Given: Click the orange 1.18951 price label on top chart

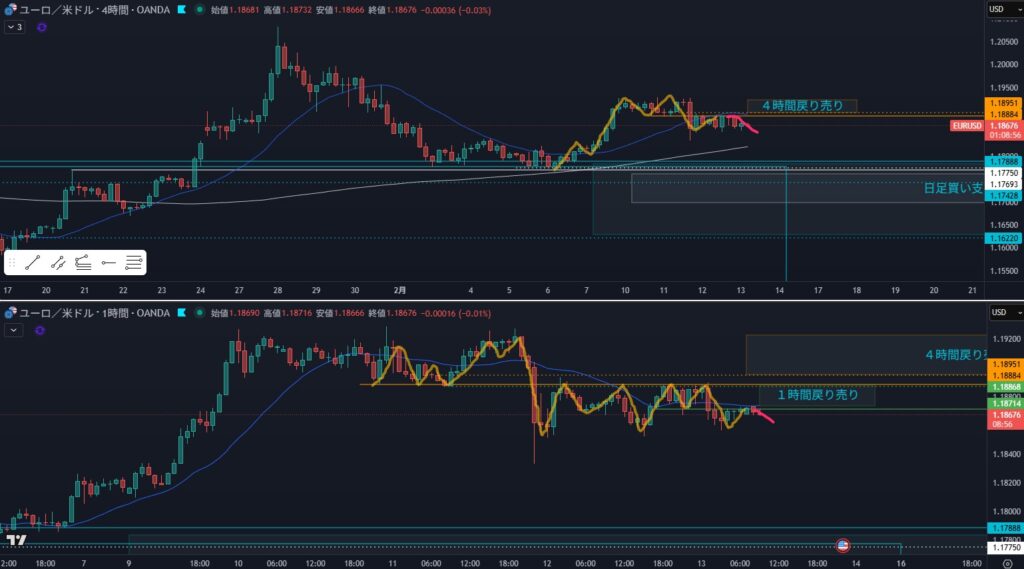Looking at the screenshot, I should click(x=1003, y=103).
